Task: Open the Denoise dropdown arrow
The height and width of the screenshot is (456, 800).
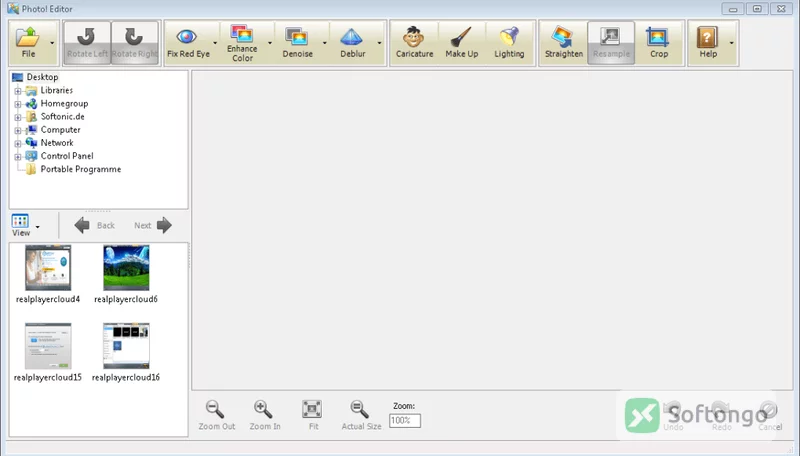Action: (x=324, y=43)
